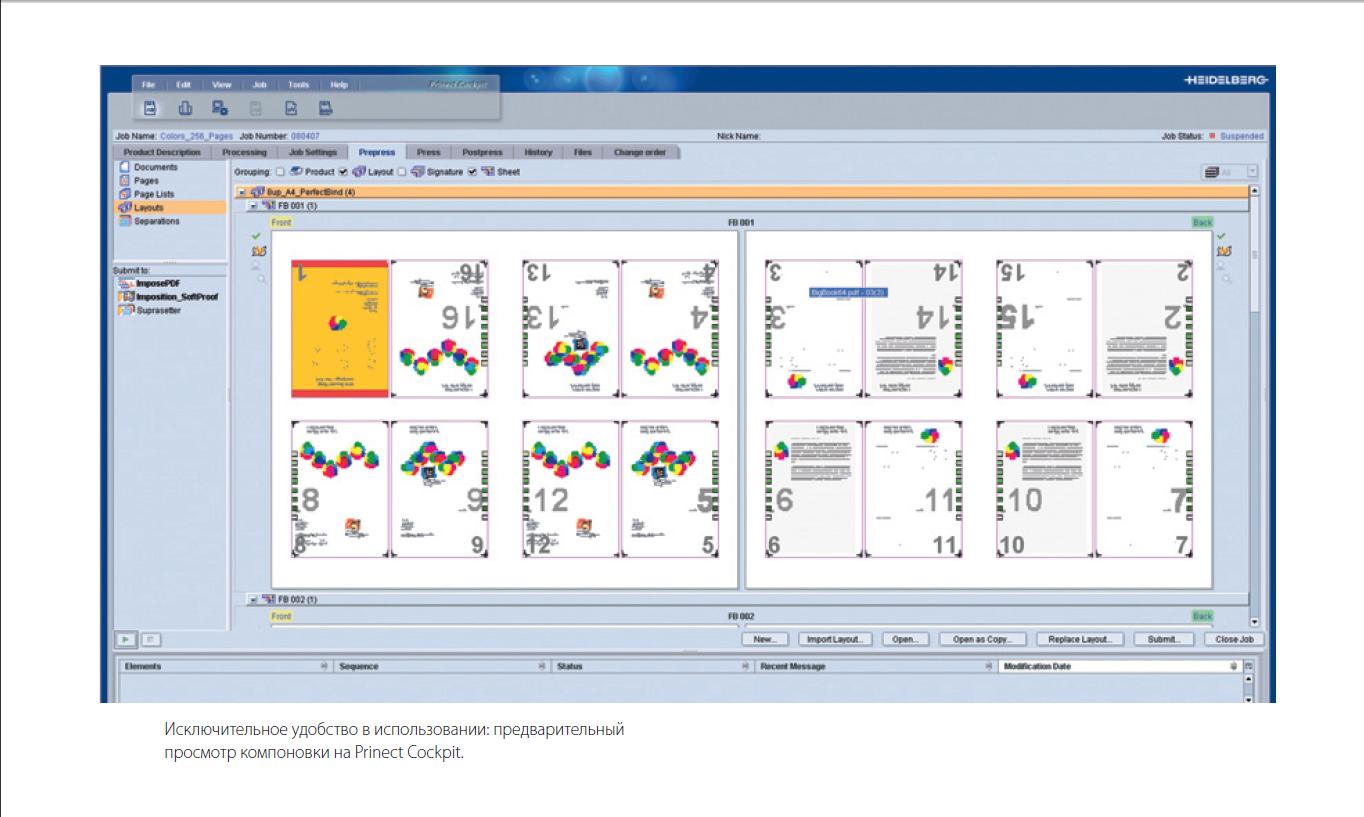Enable the Signature grouping checkbox
Screen dimensions: 1364x817
(x=402, y=172)
